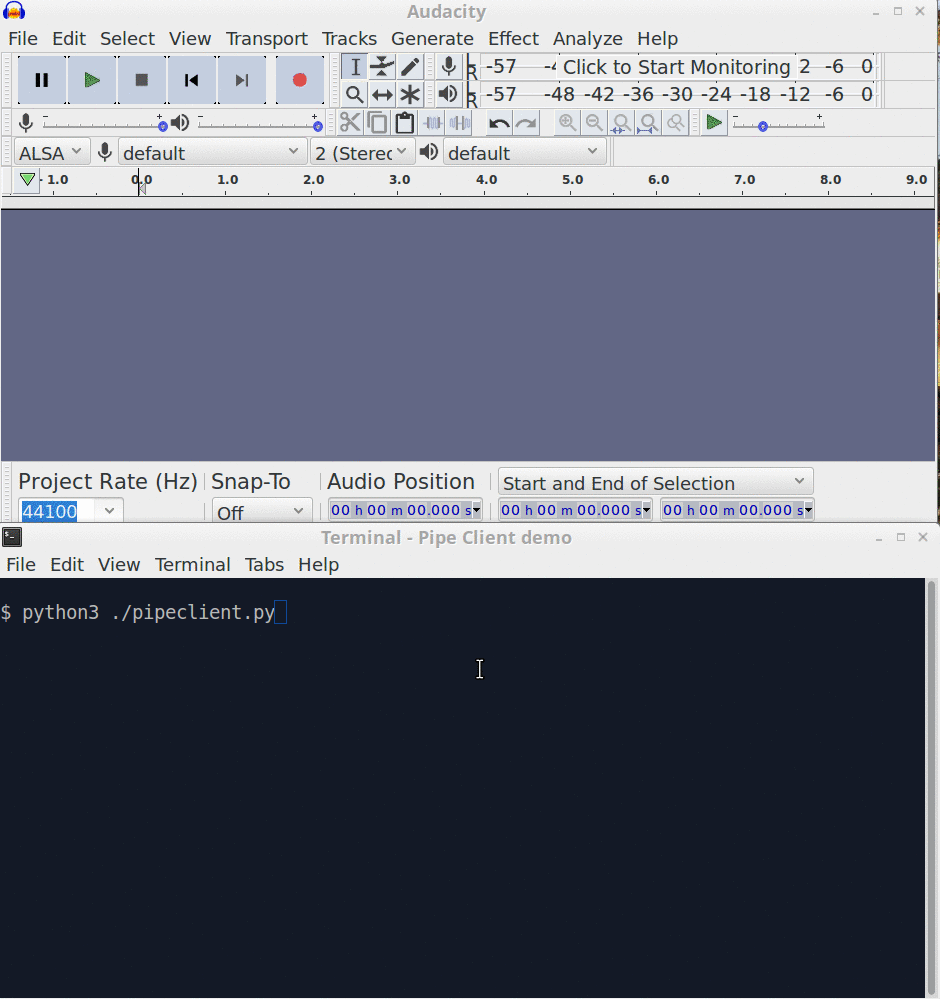Open the Effect menu
Viewport: 940px width, 999px height.
tap(513, 39)
